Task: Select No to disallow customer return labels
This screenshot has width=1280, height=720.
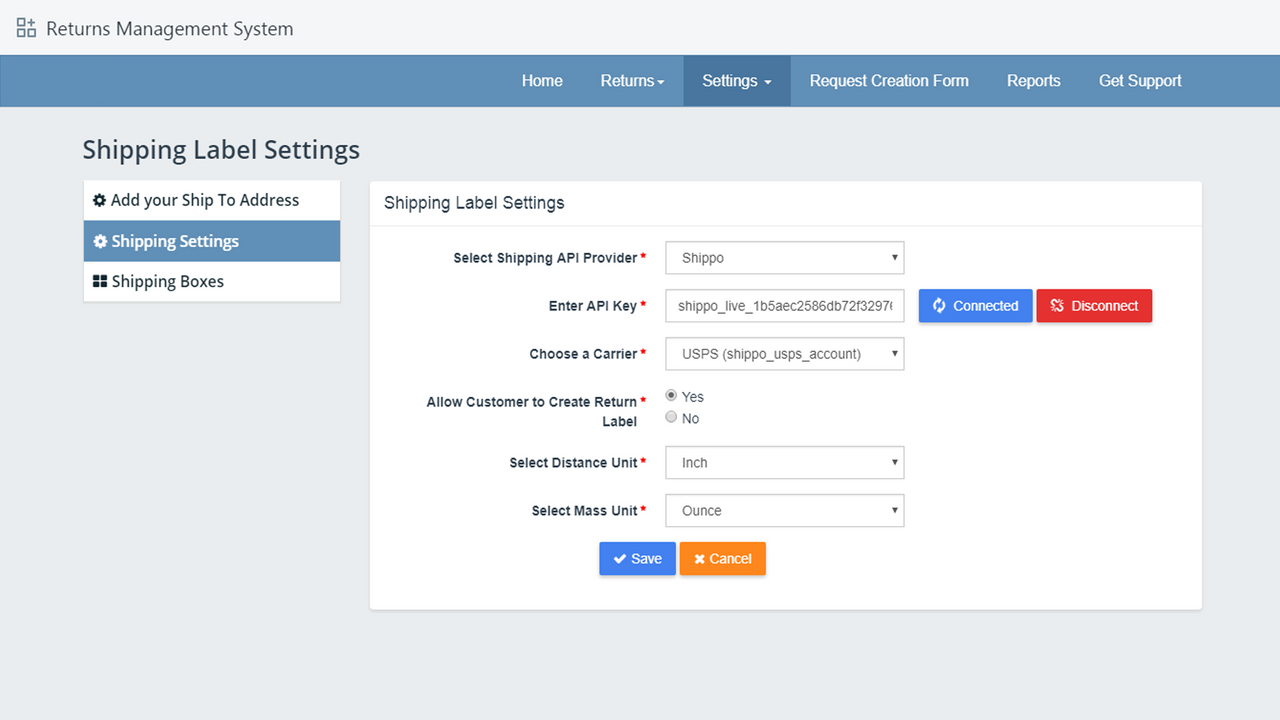Action: [x=671, y=416]
